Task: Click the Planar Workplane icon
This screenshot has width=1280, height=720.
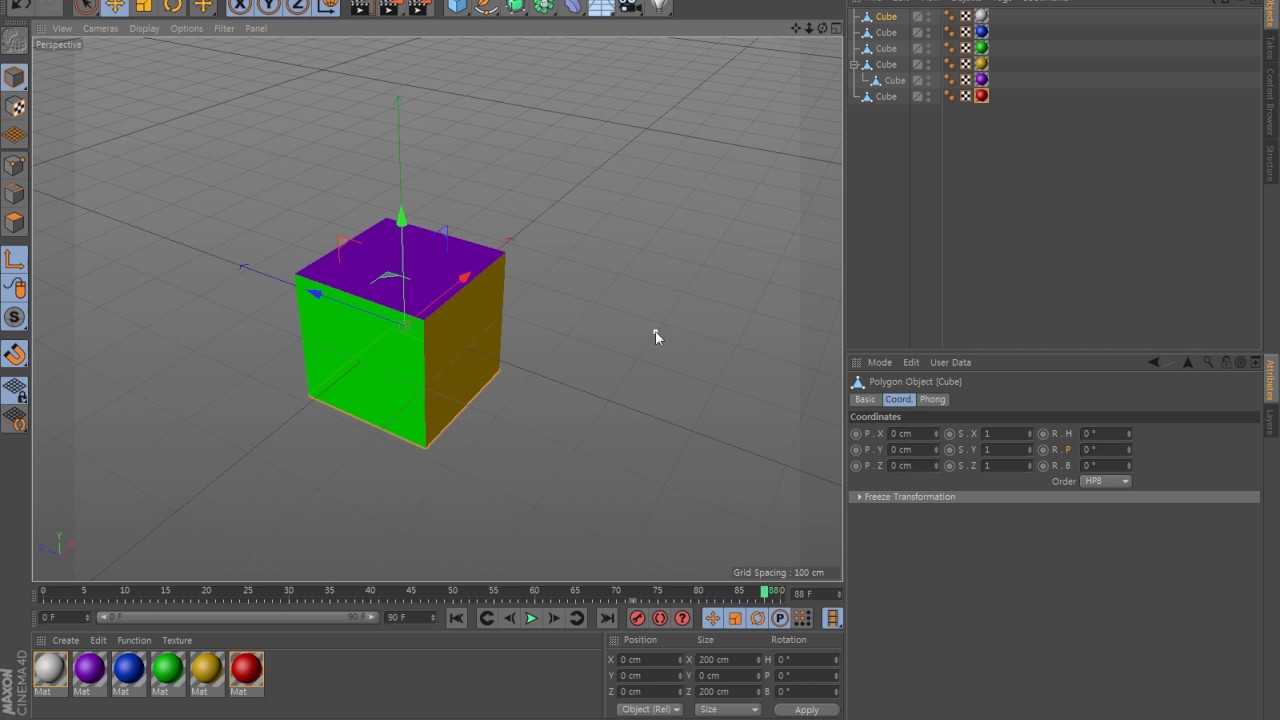Action: (x=14, y=419)
